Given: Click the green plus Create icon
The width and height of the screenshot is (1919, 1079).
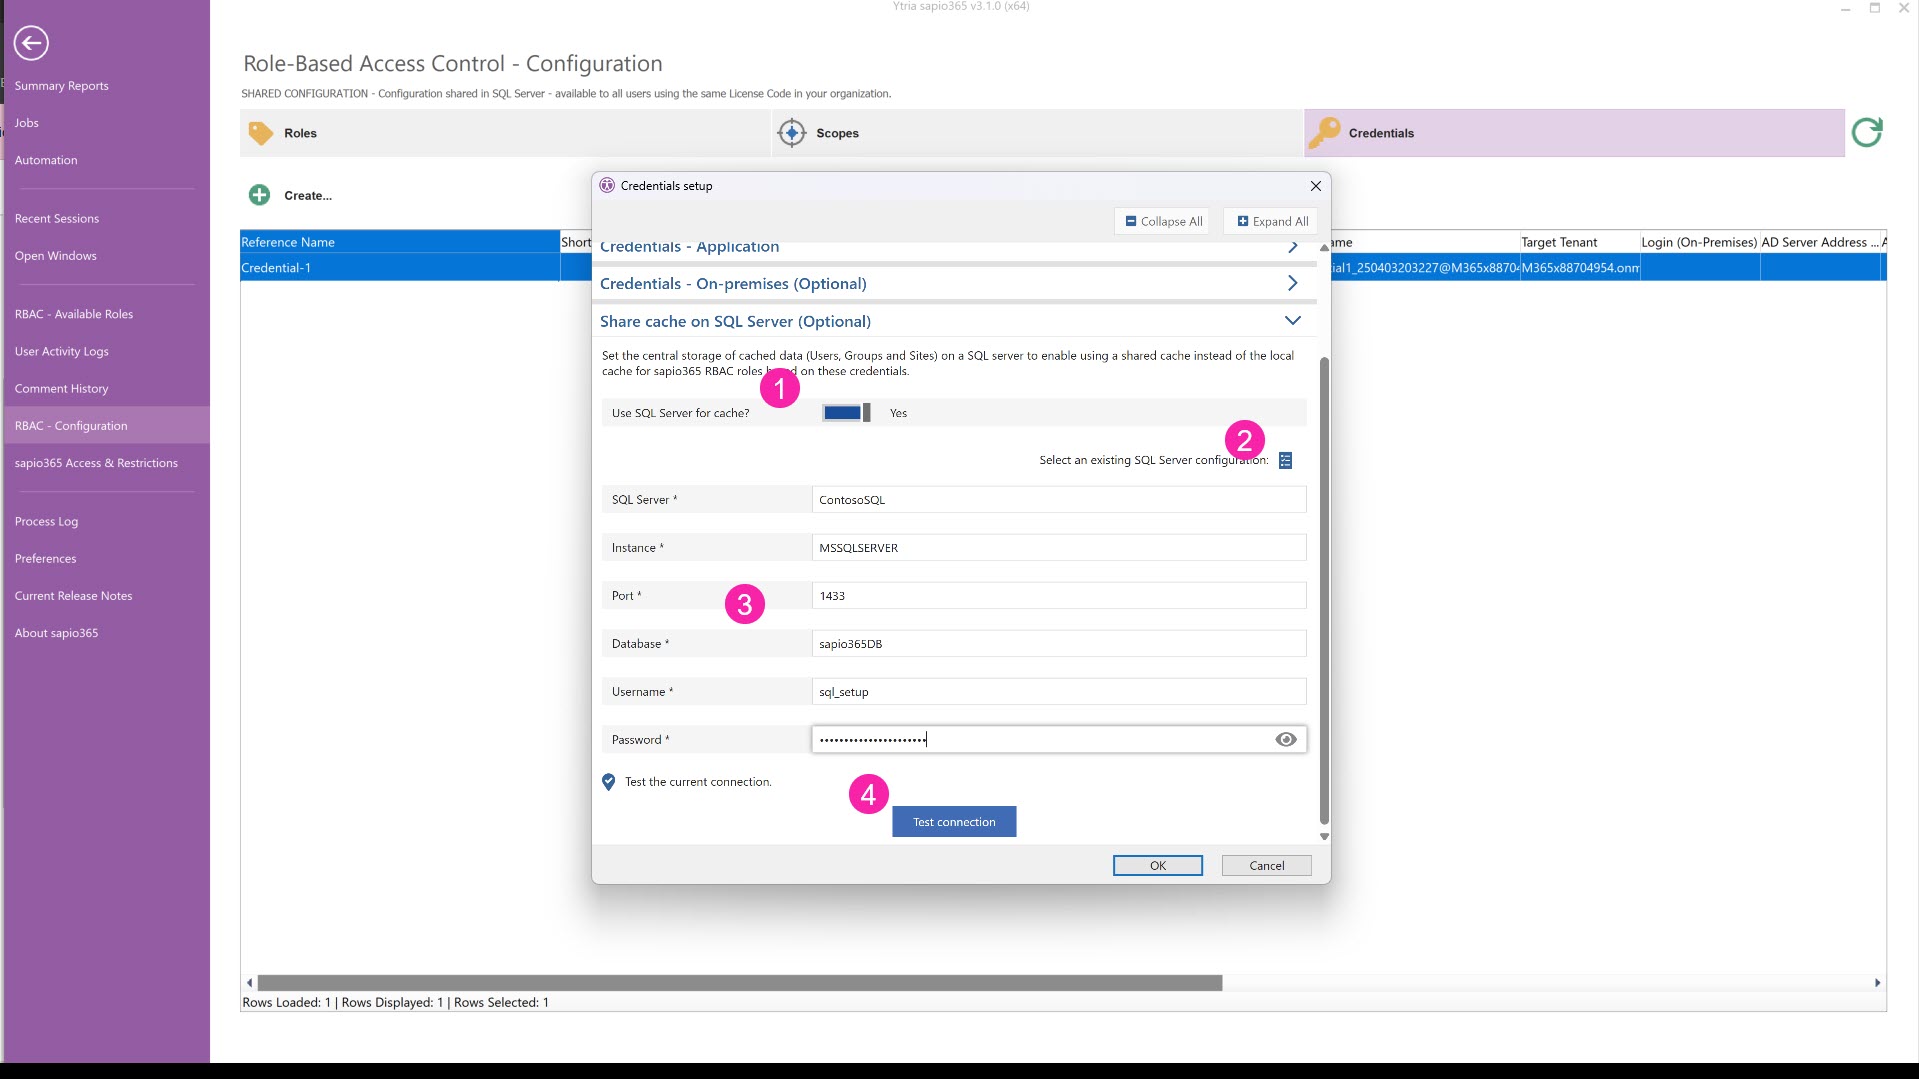Looking at the screenshot, I should [x=259, y=195].
